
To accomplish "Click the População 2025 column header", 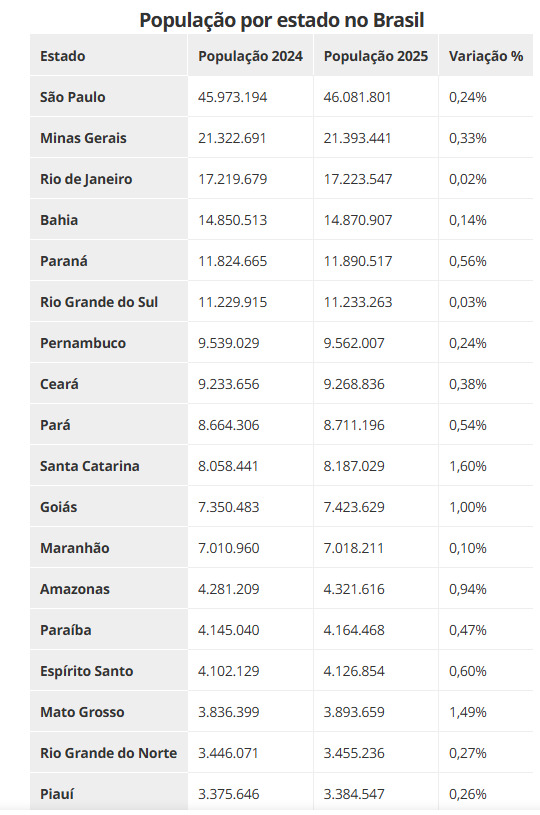I will (376, 56).
